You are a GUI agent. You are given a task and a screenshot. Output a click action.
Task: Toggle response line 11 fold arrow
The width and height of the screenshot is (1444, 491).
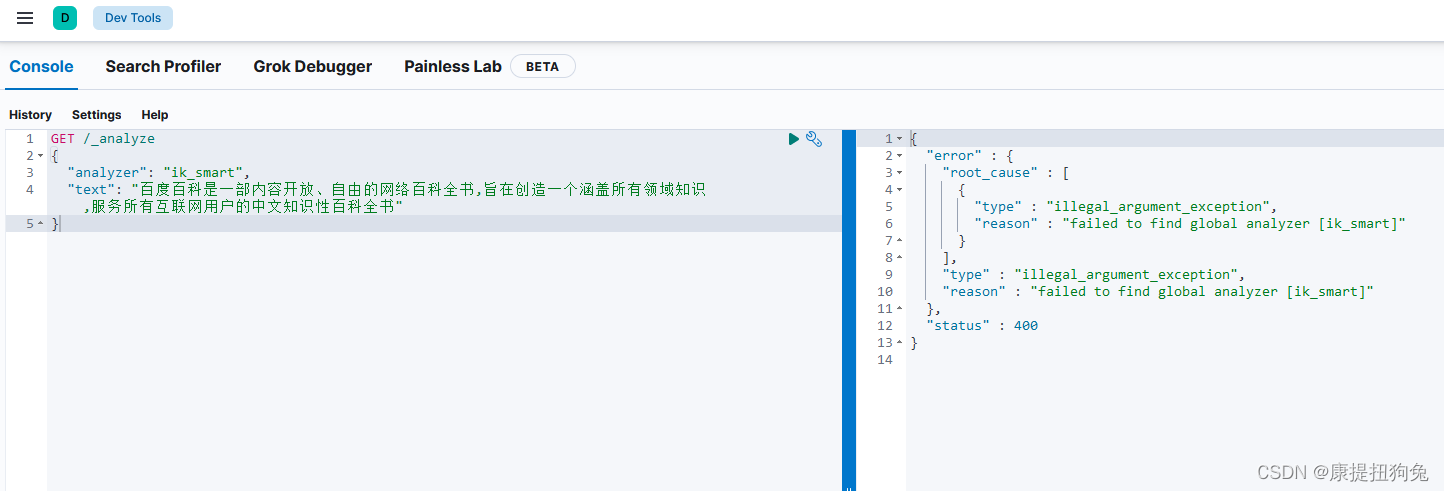tap(899, 309)
